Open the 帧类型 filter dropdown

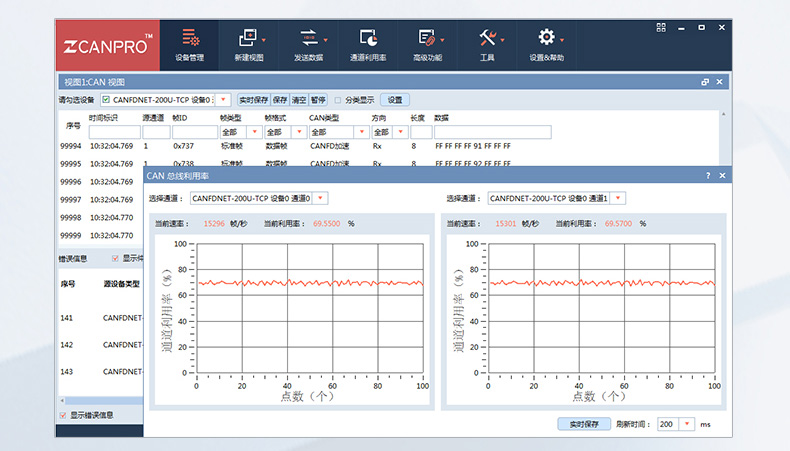(x=253, y=132)
